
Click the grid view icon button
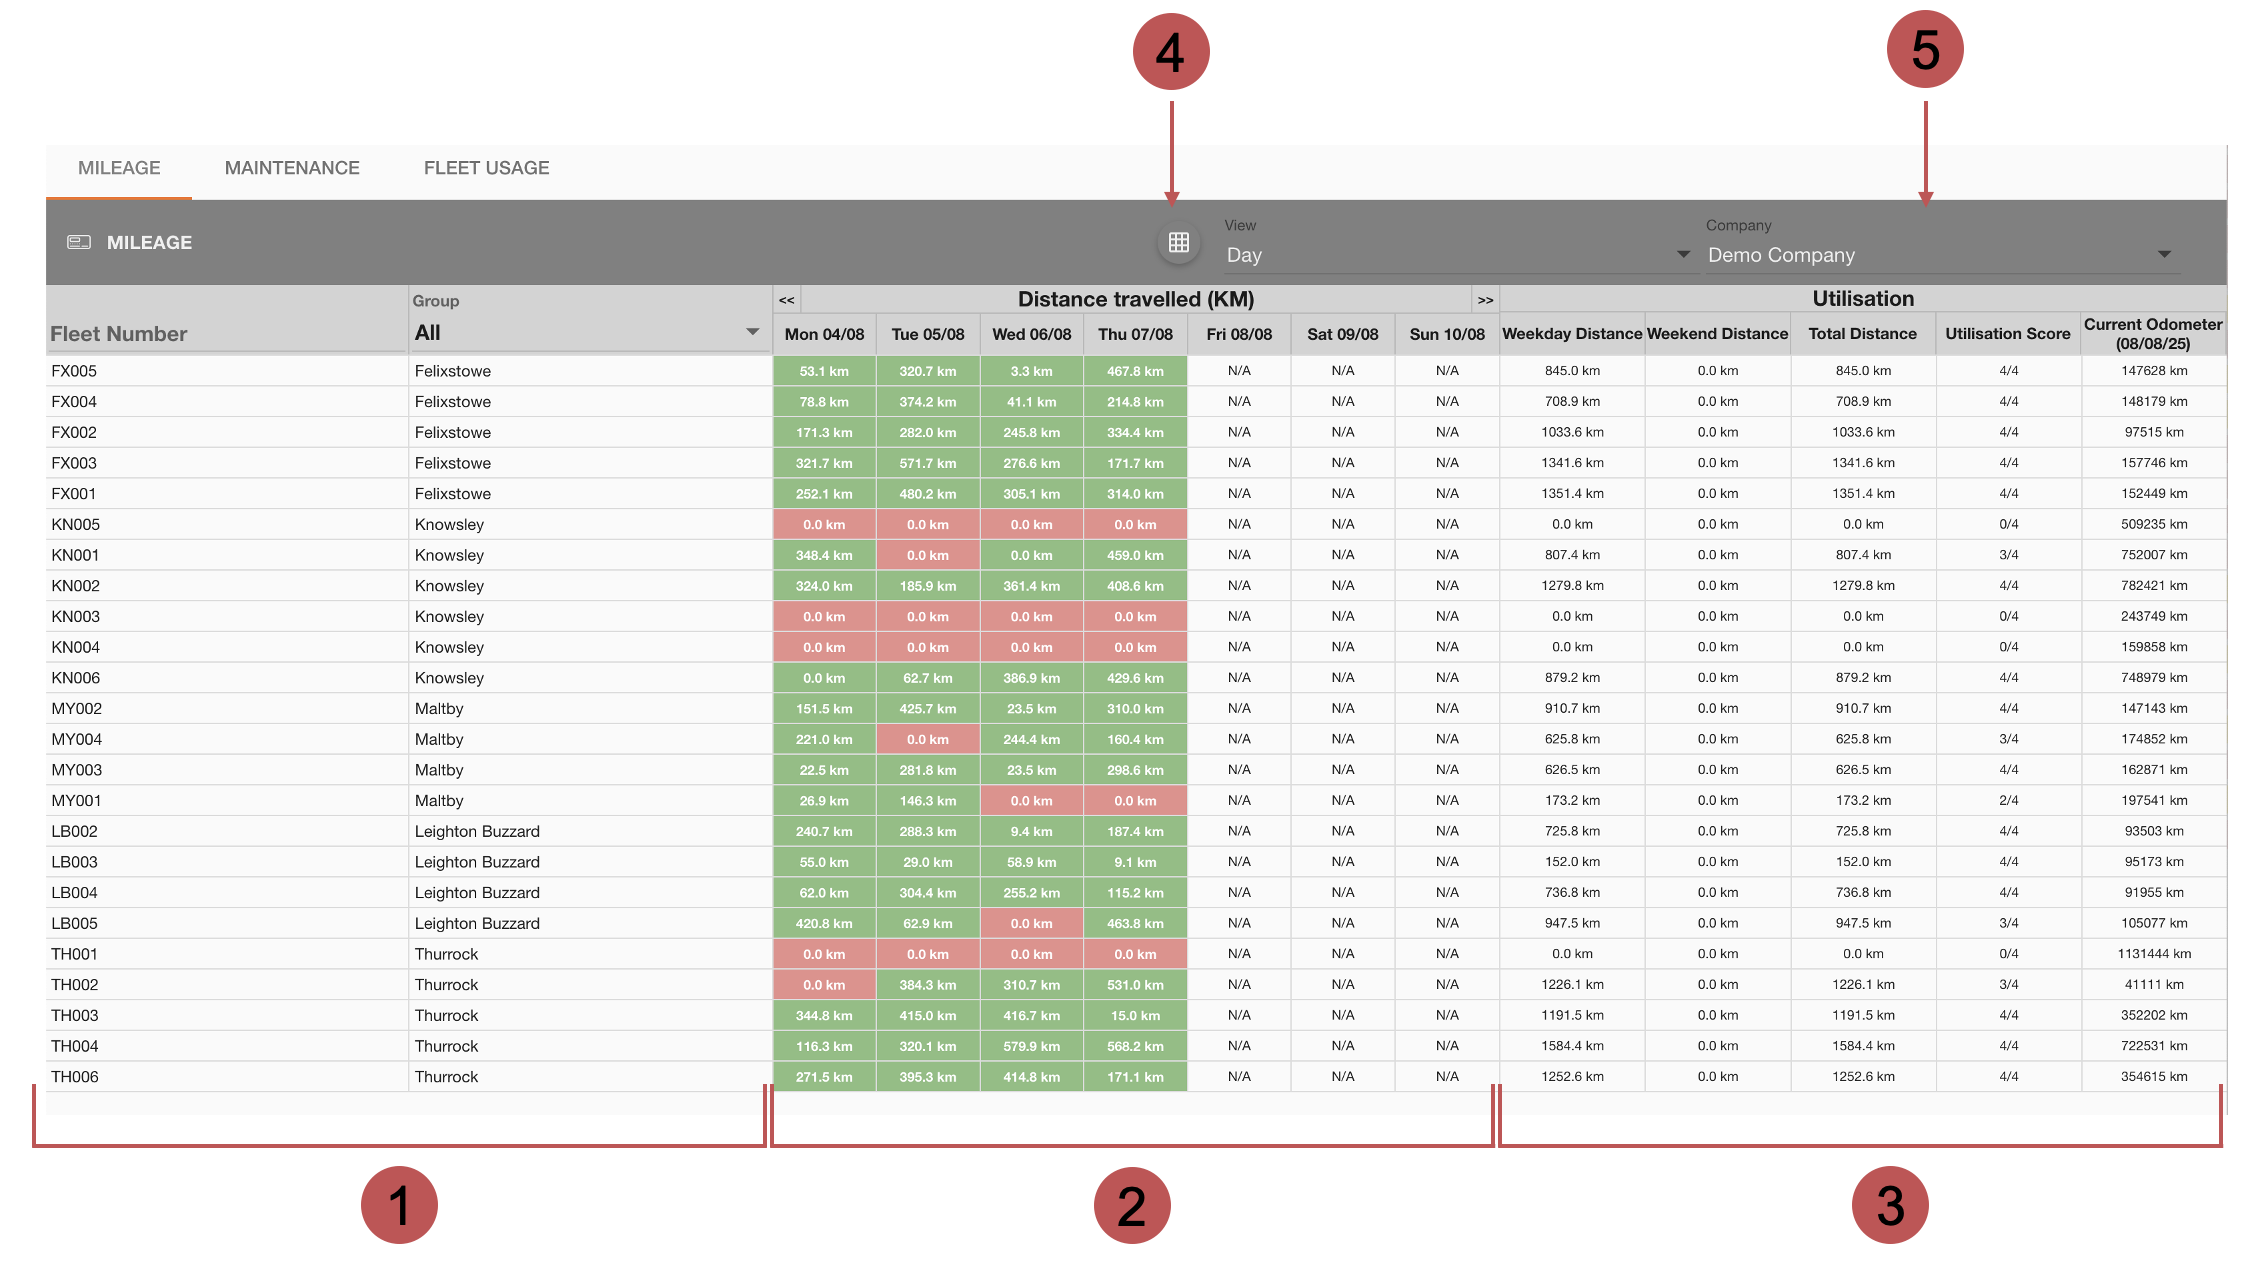(x=1178, y=243)
